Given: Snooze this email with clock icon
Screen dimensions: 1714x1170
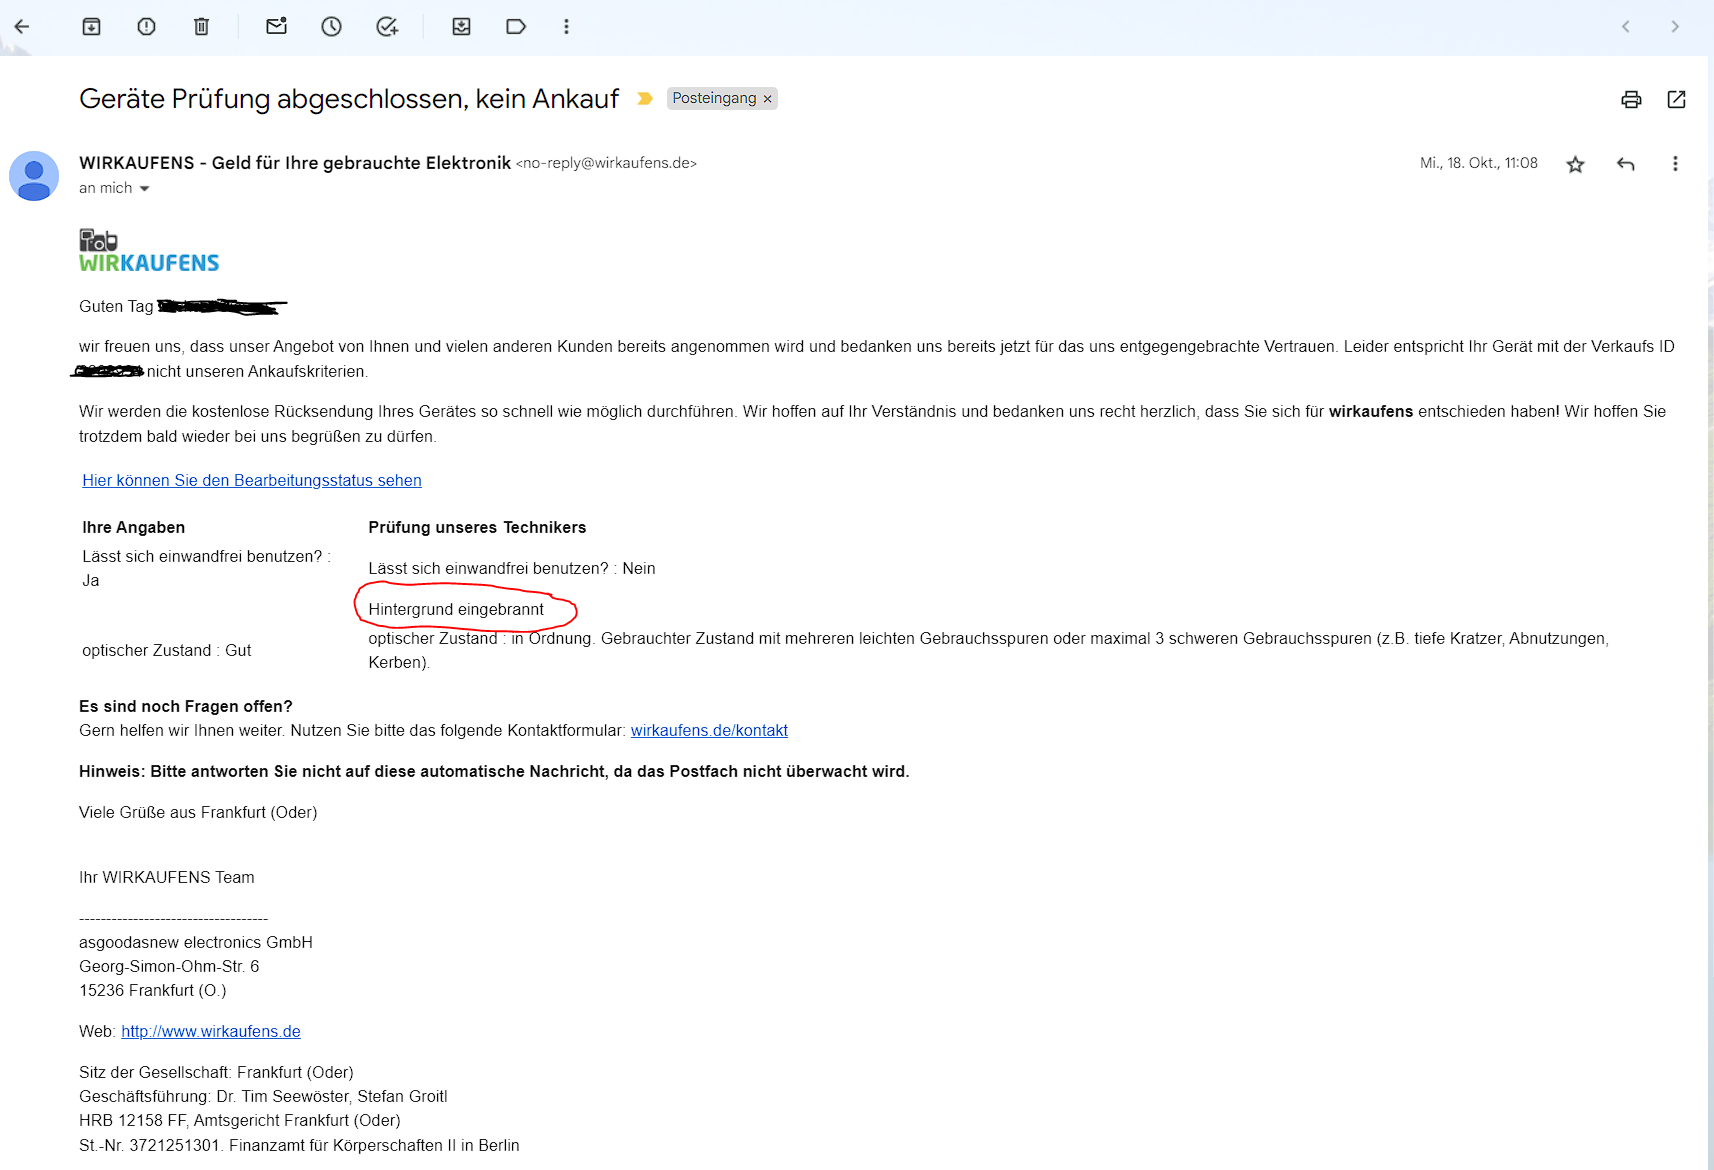Looking at the screenshot, I should (x=331, y=27).
